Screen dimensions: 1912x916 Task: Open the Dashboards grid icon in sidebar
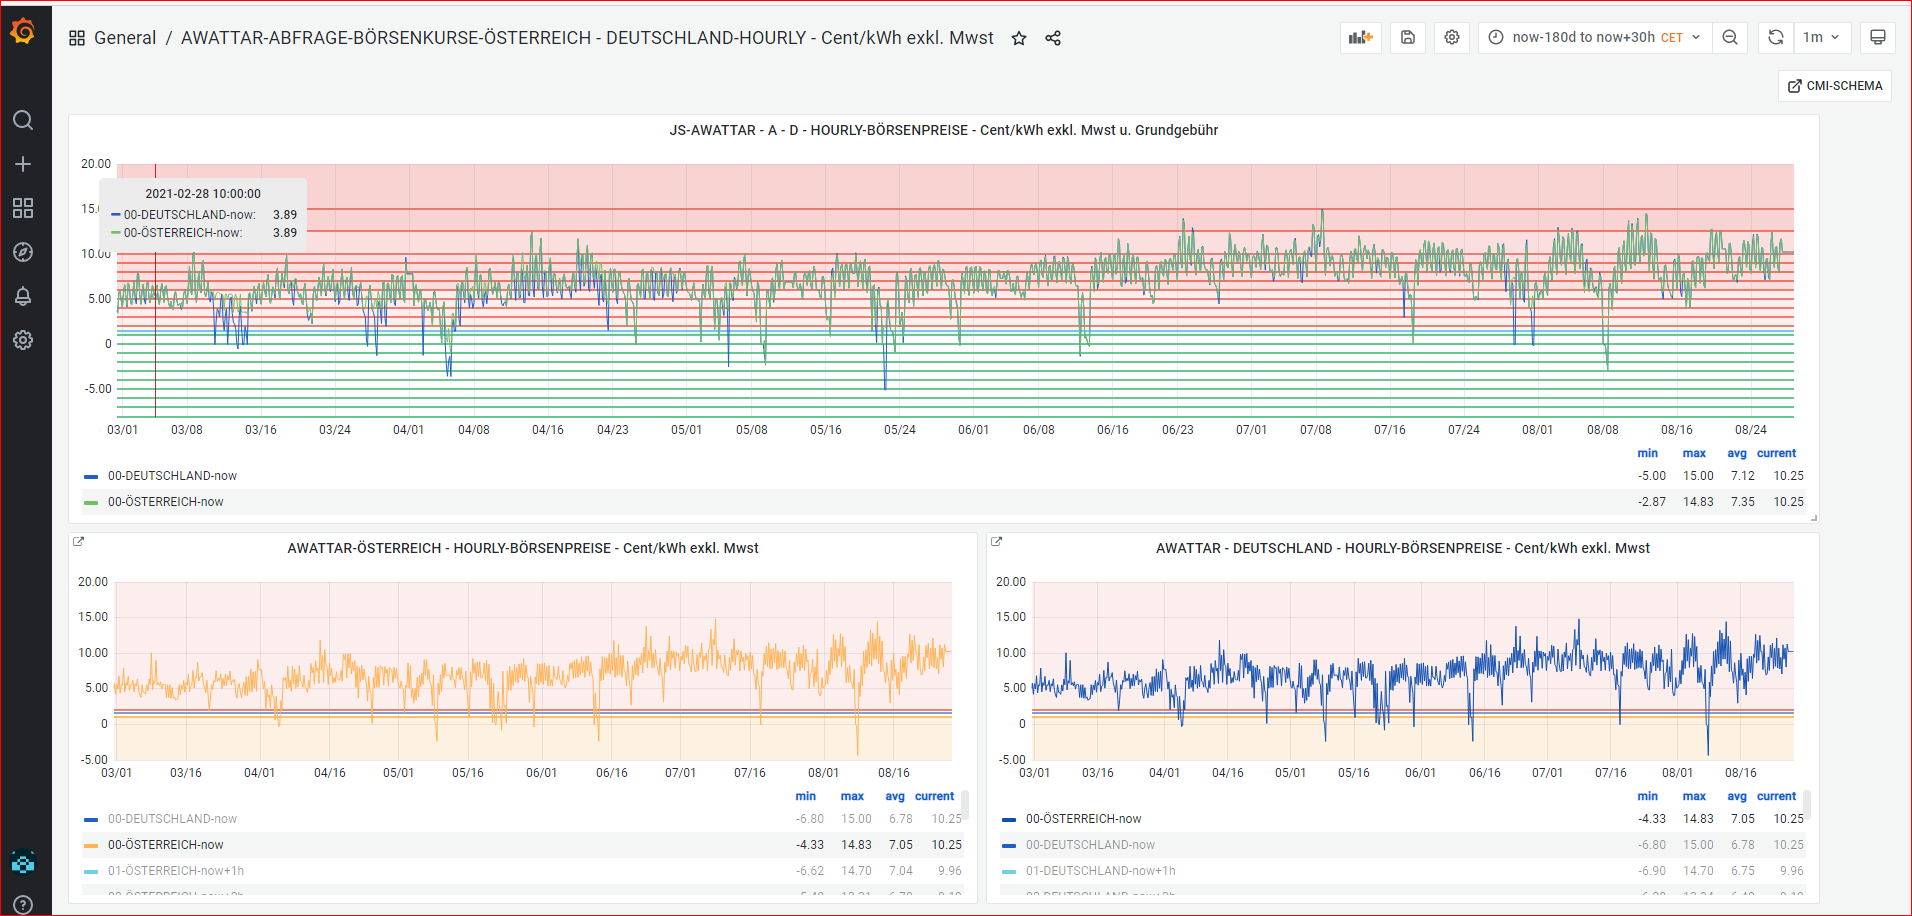tap(23, 208)
